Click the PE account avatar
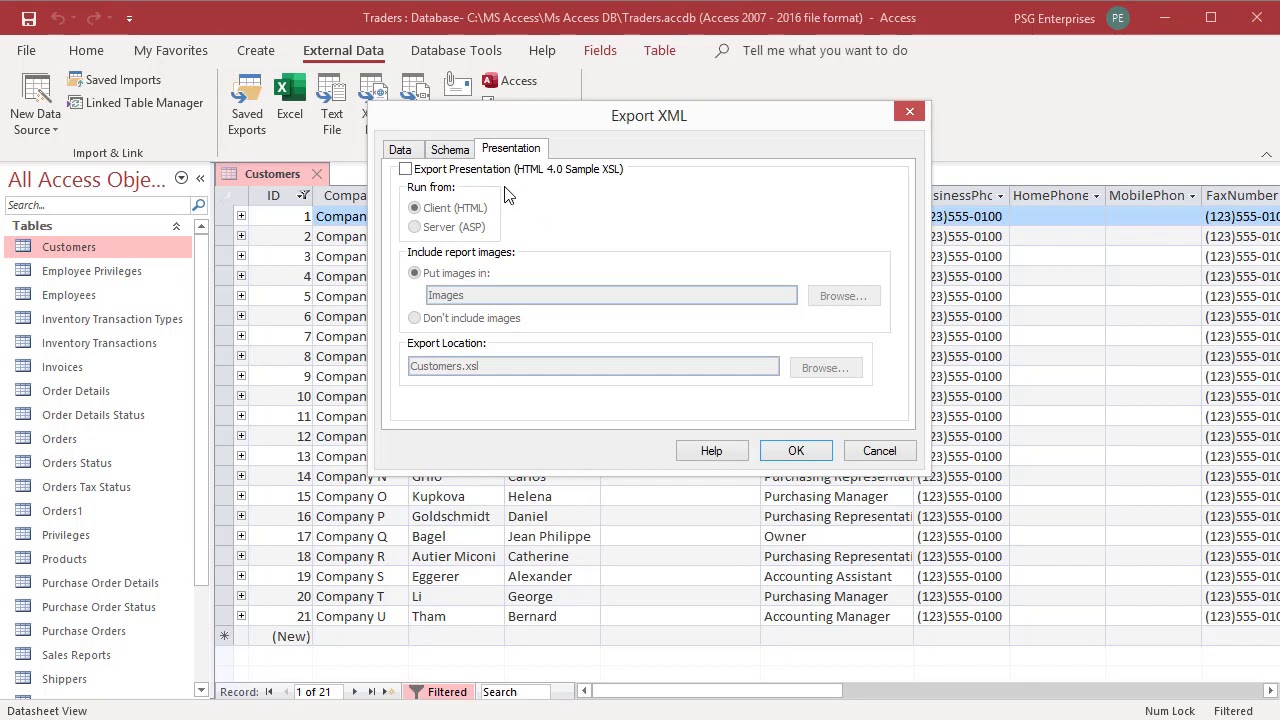The image size is (1280, 720). click(x=1118, y=18)
